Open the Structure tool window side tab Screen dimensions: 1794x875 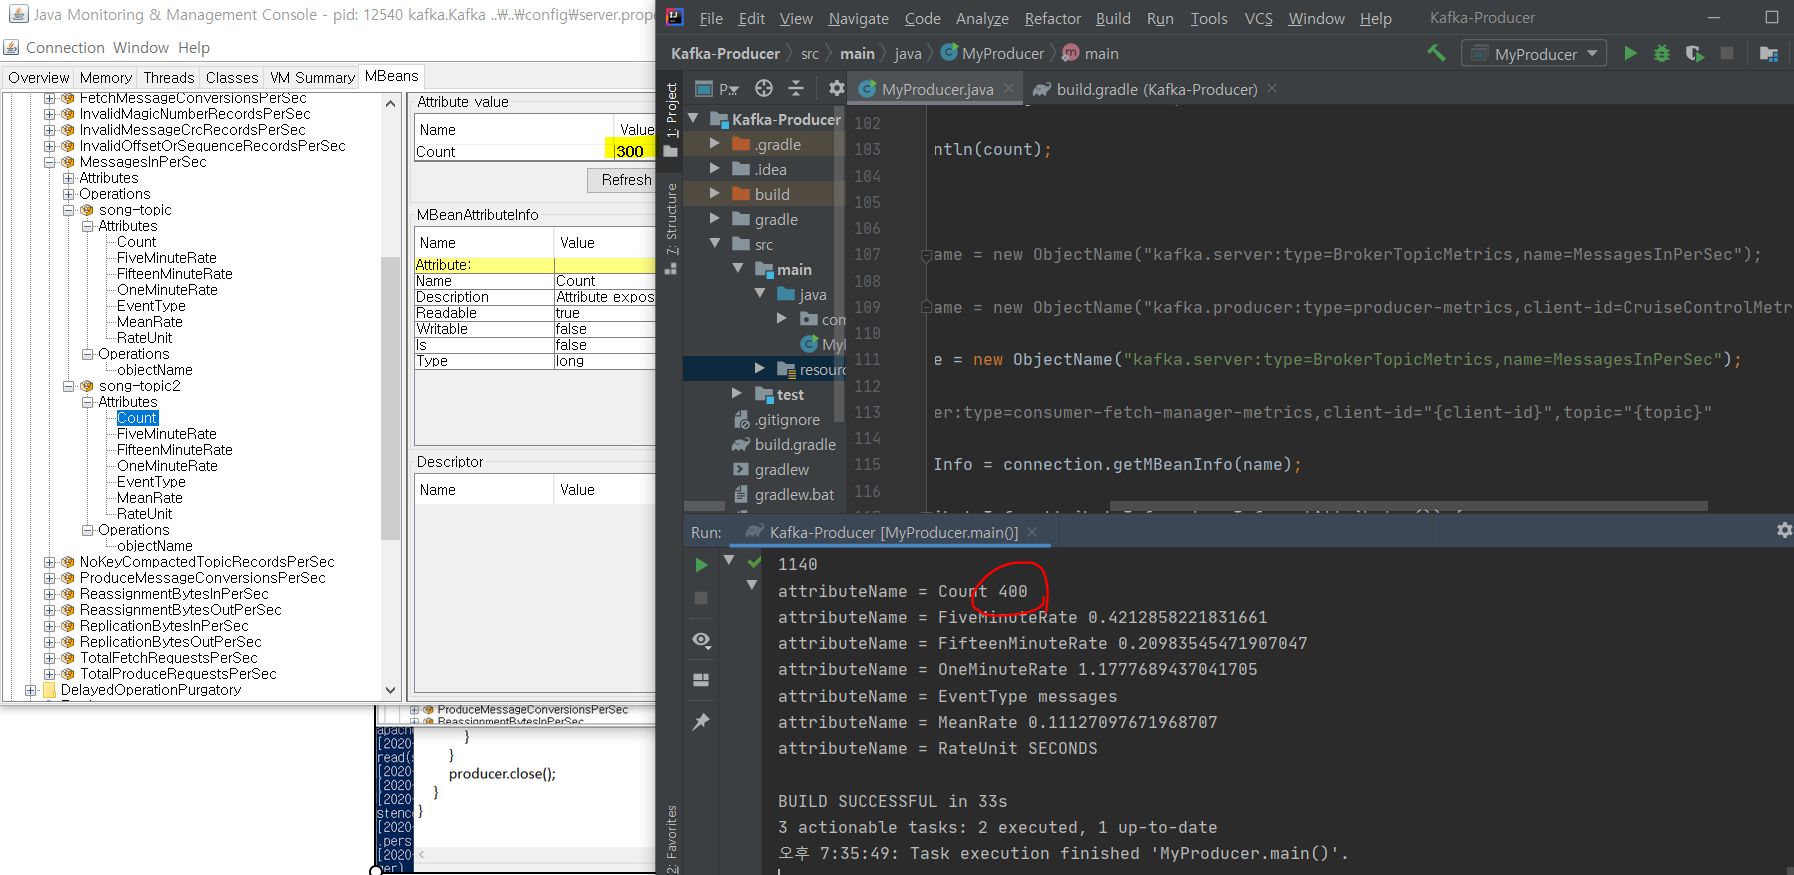671,228
